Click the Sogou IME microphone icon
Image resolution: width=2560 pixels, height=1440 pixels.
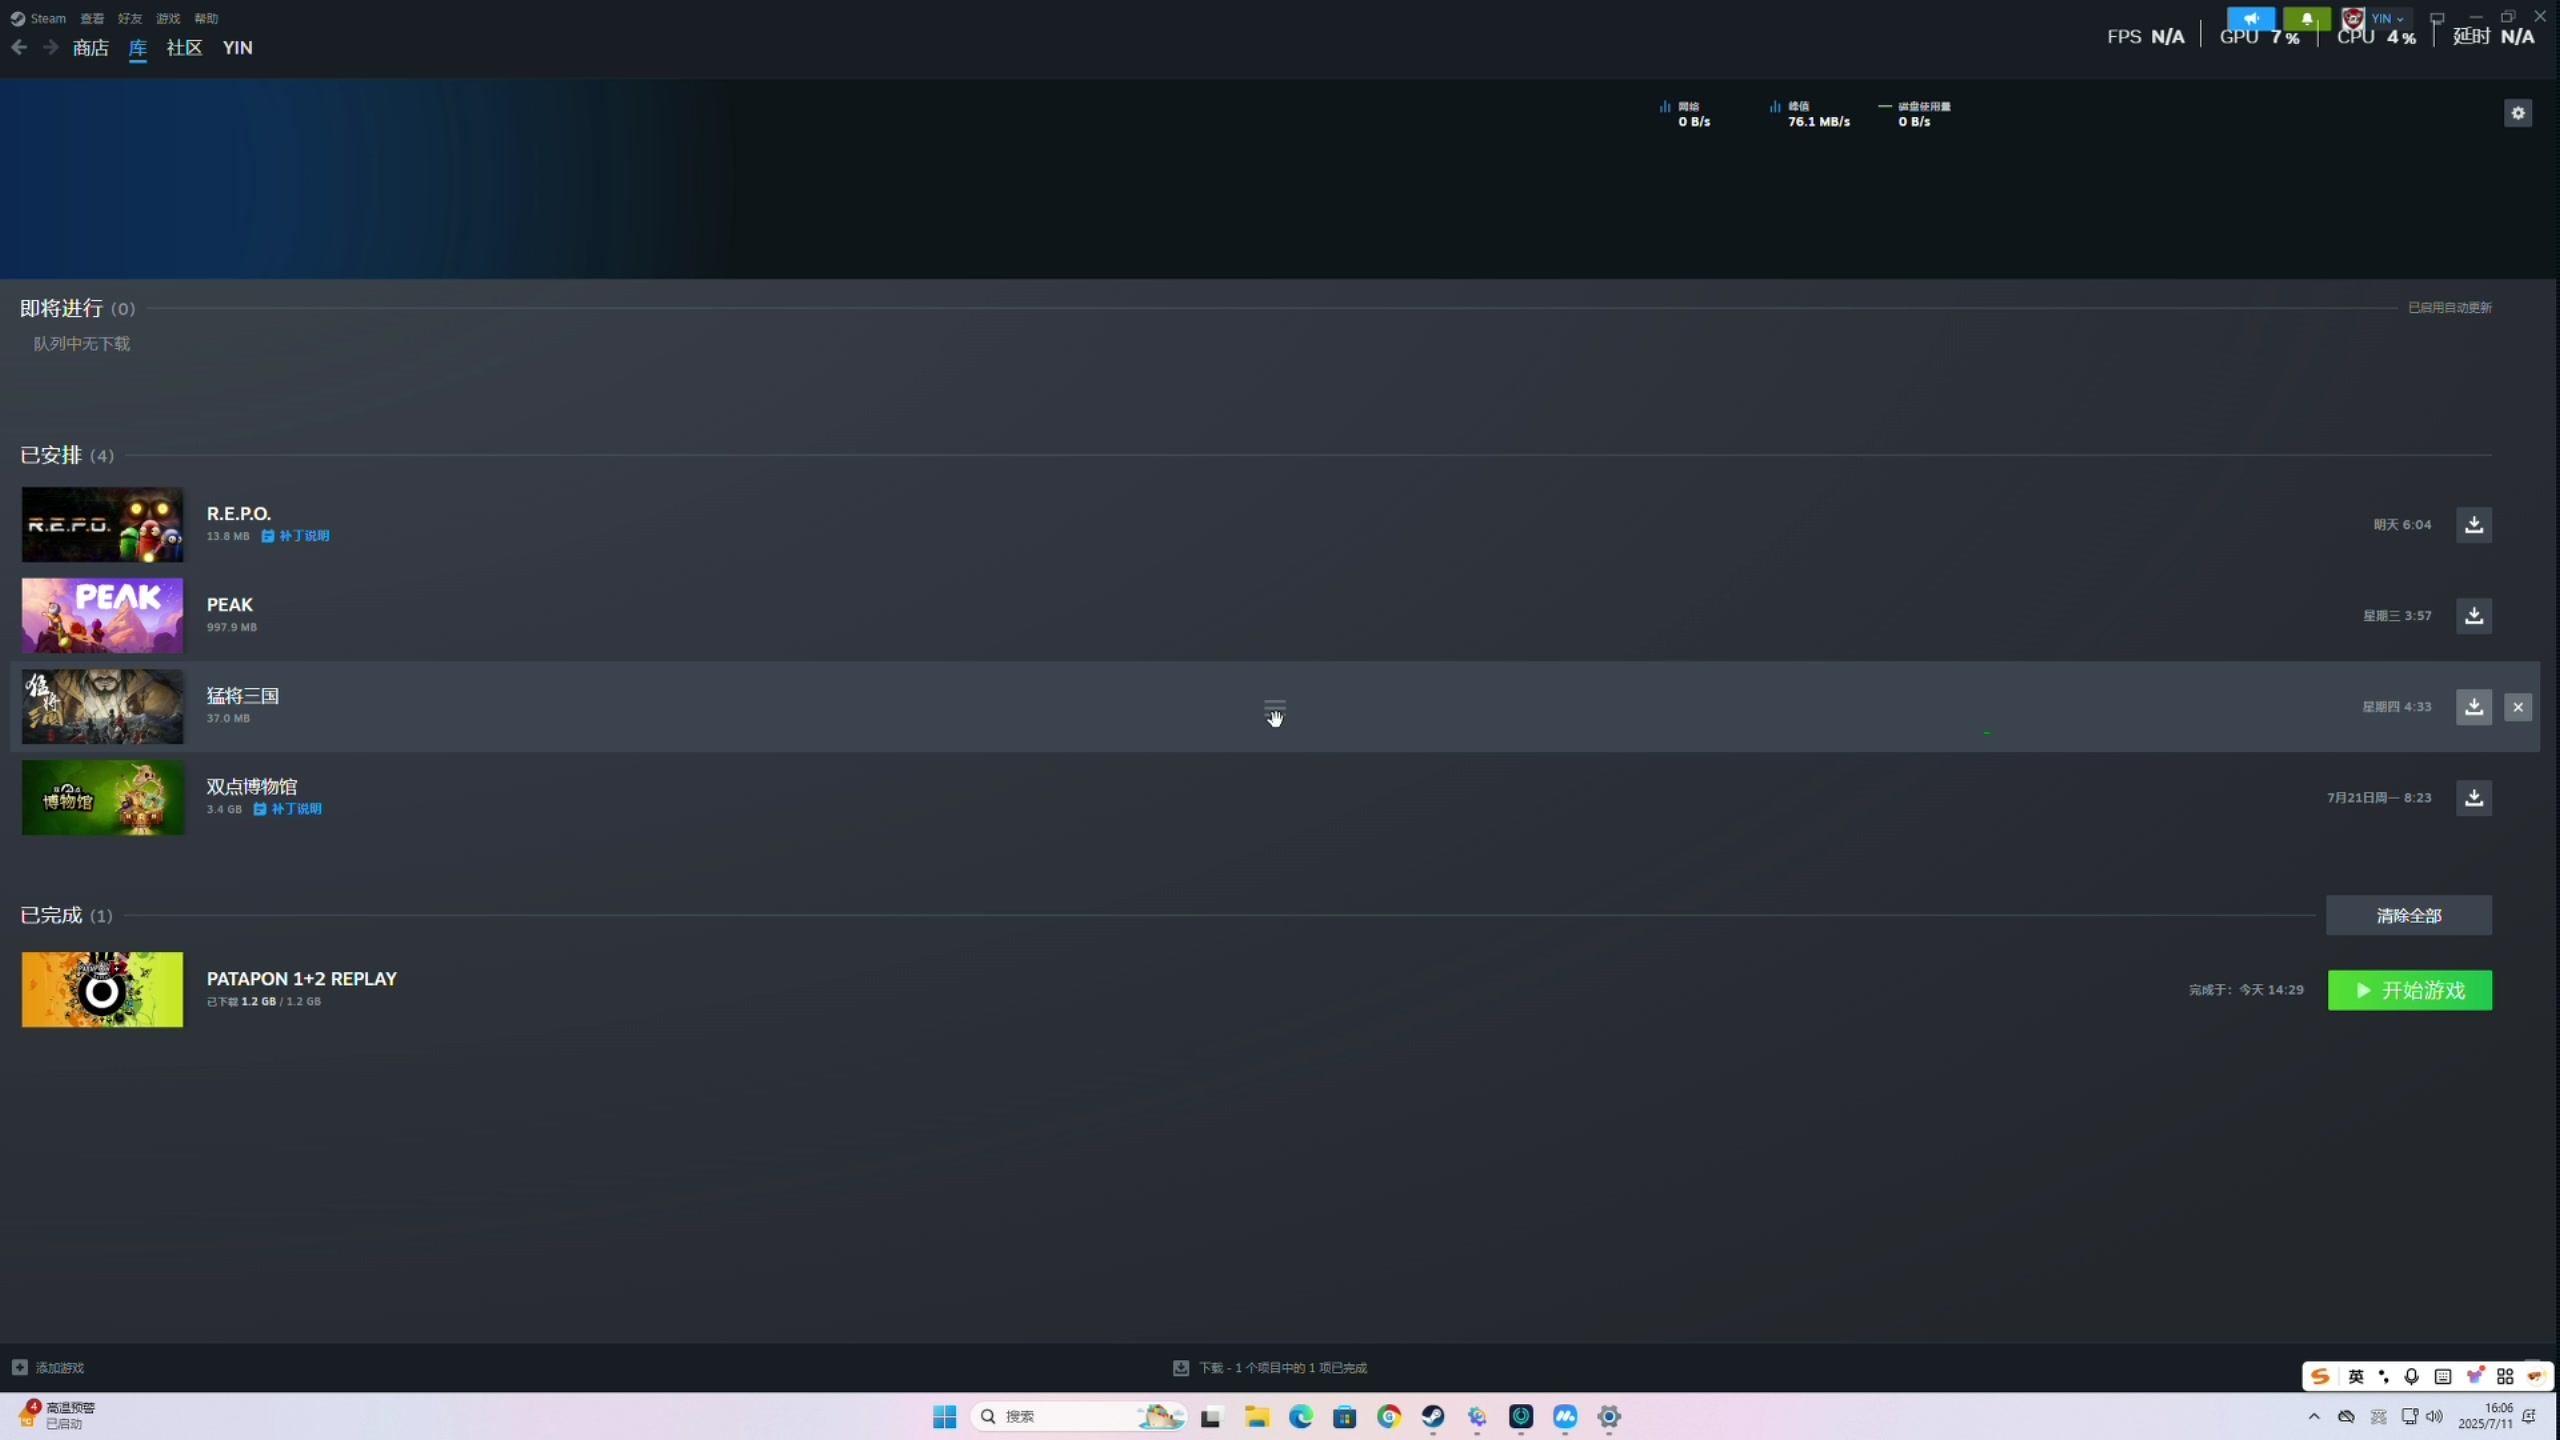[2412, 1377]
